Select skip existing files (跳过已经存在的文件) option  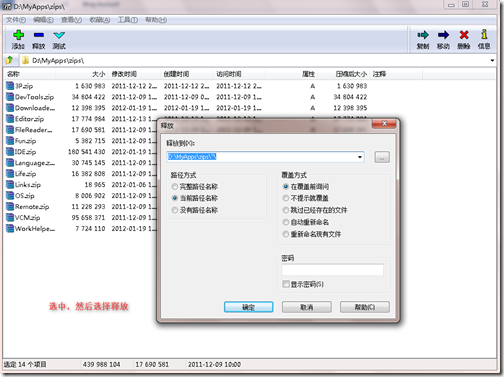(286, 210)
